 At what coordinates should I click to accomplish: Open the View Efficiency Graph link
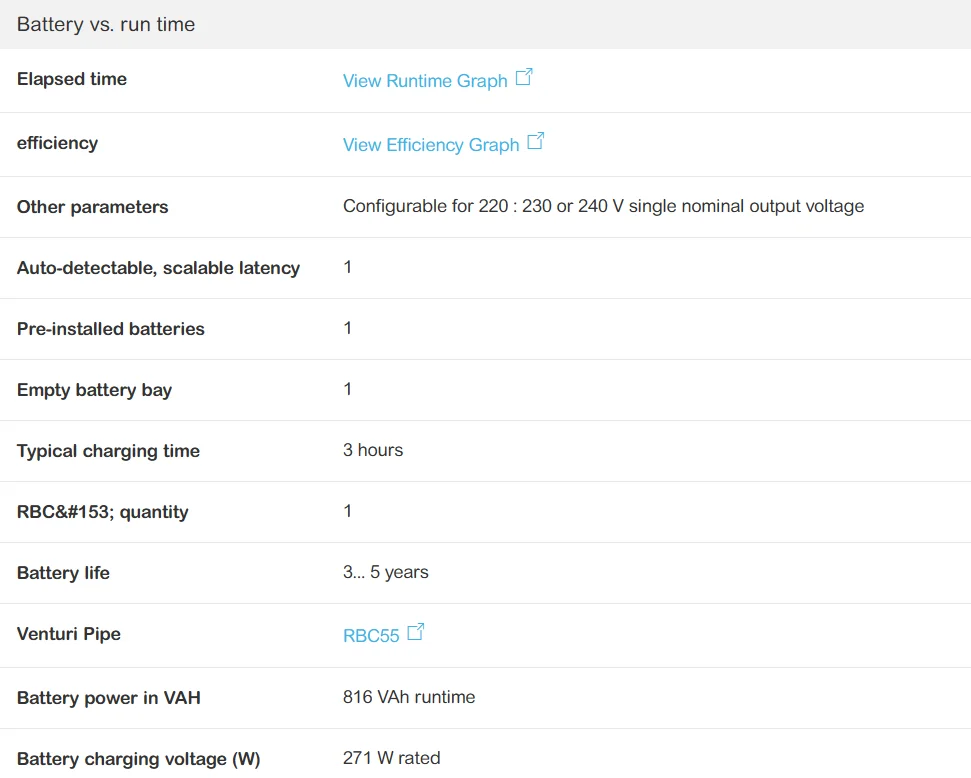point(431,145)
